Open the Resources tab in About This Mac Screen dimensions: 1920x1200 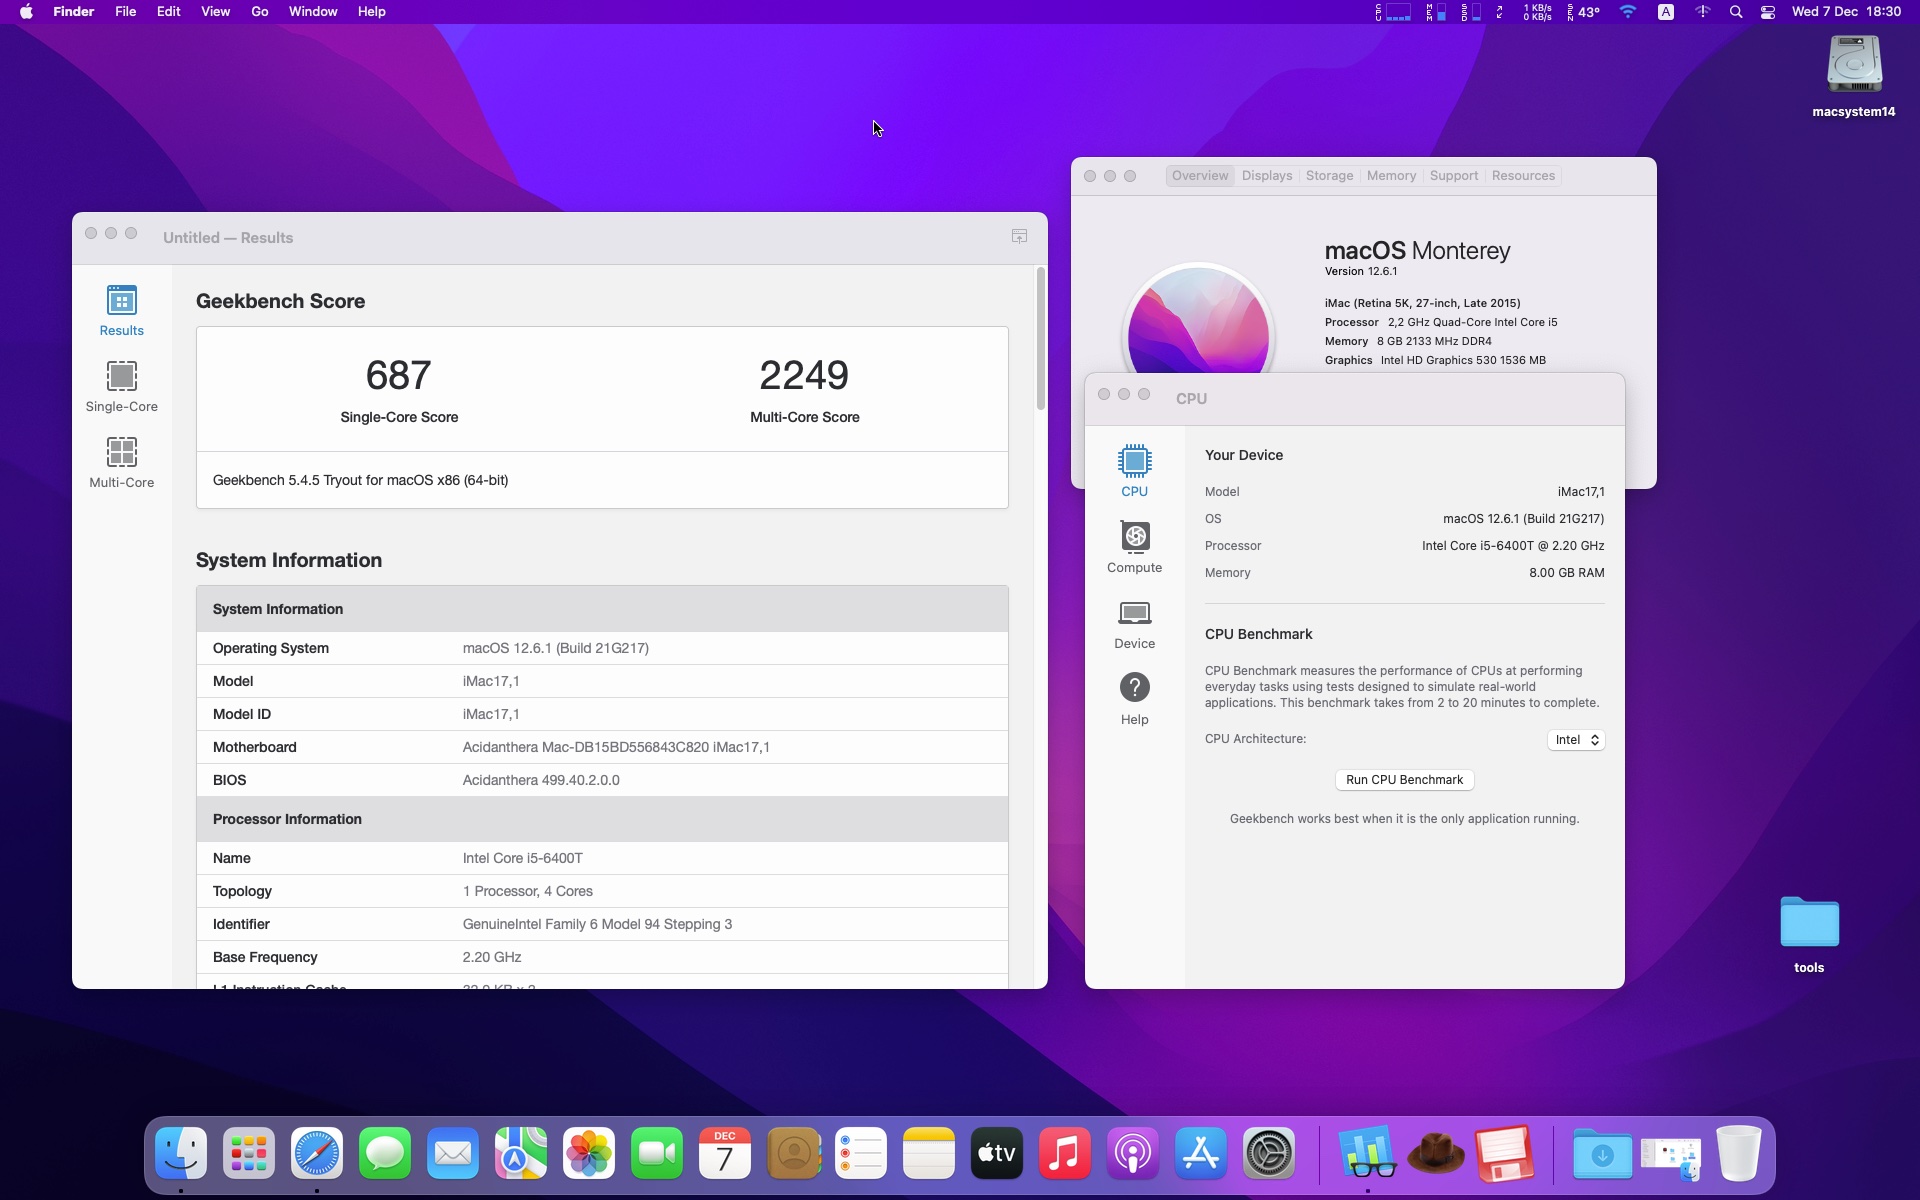coord(1523,176)
